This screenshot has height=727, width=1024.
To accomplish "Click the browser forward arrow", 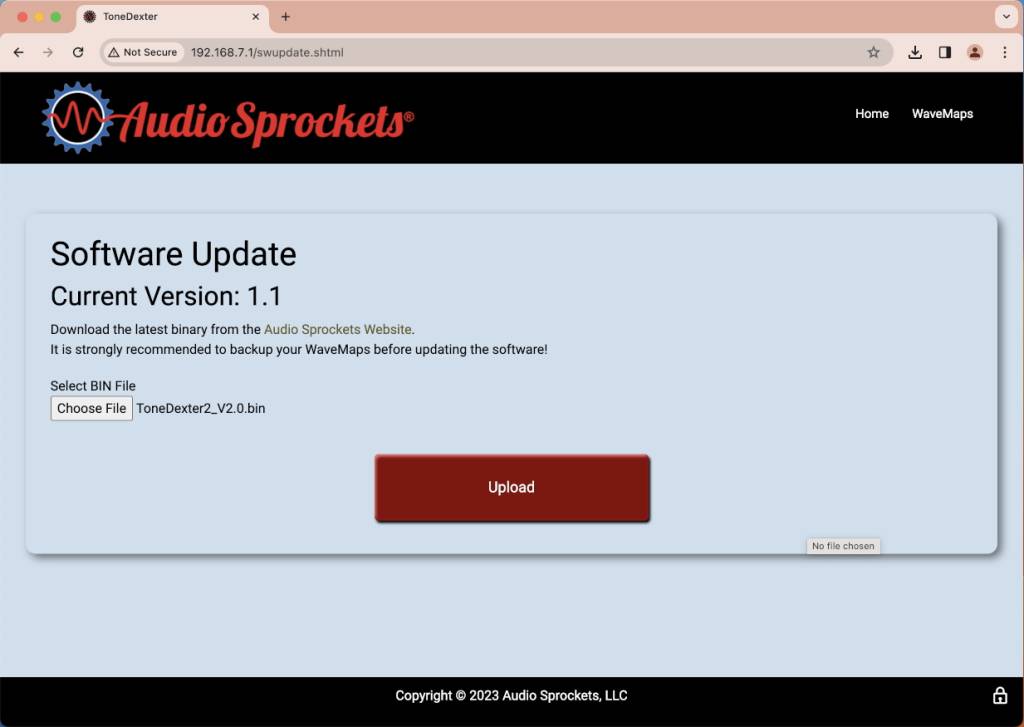I will click(x=48, y=52).
